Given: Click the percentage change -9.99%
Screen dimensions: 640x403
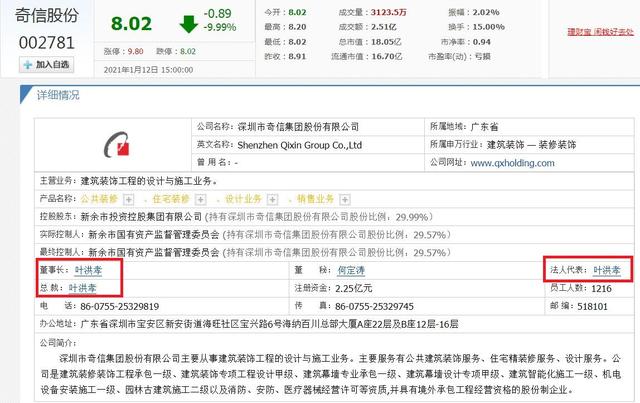Looking at the screenshot, I should coord(220,27).
